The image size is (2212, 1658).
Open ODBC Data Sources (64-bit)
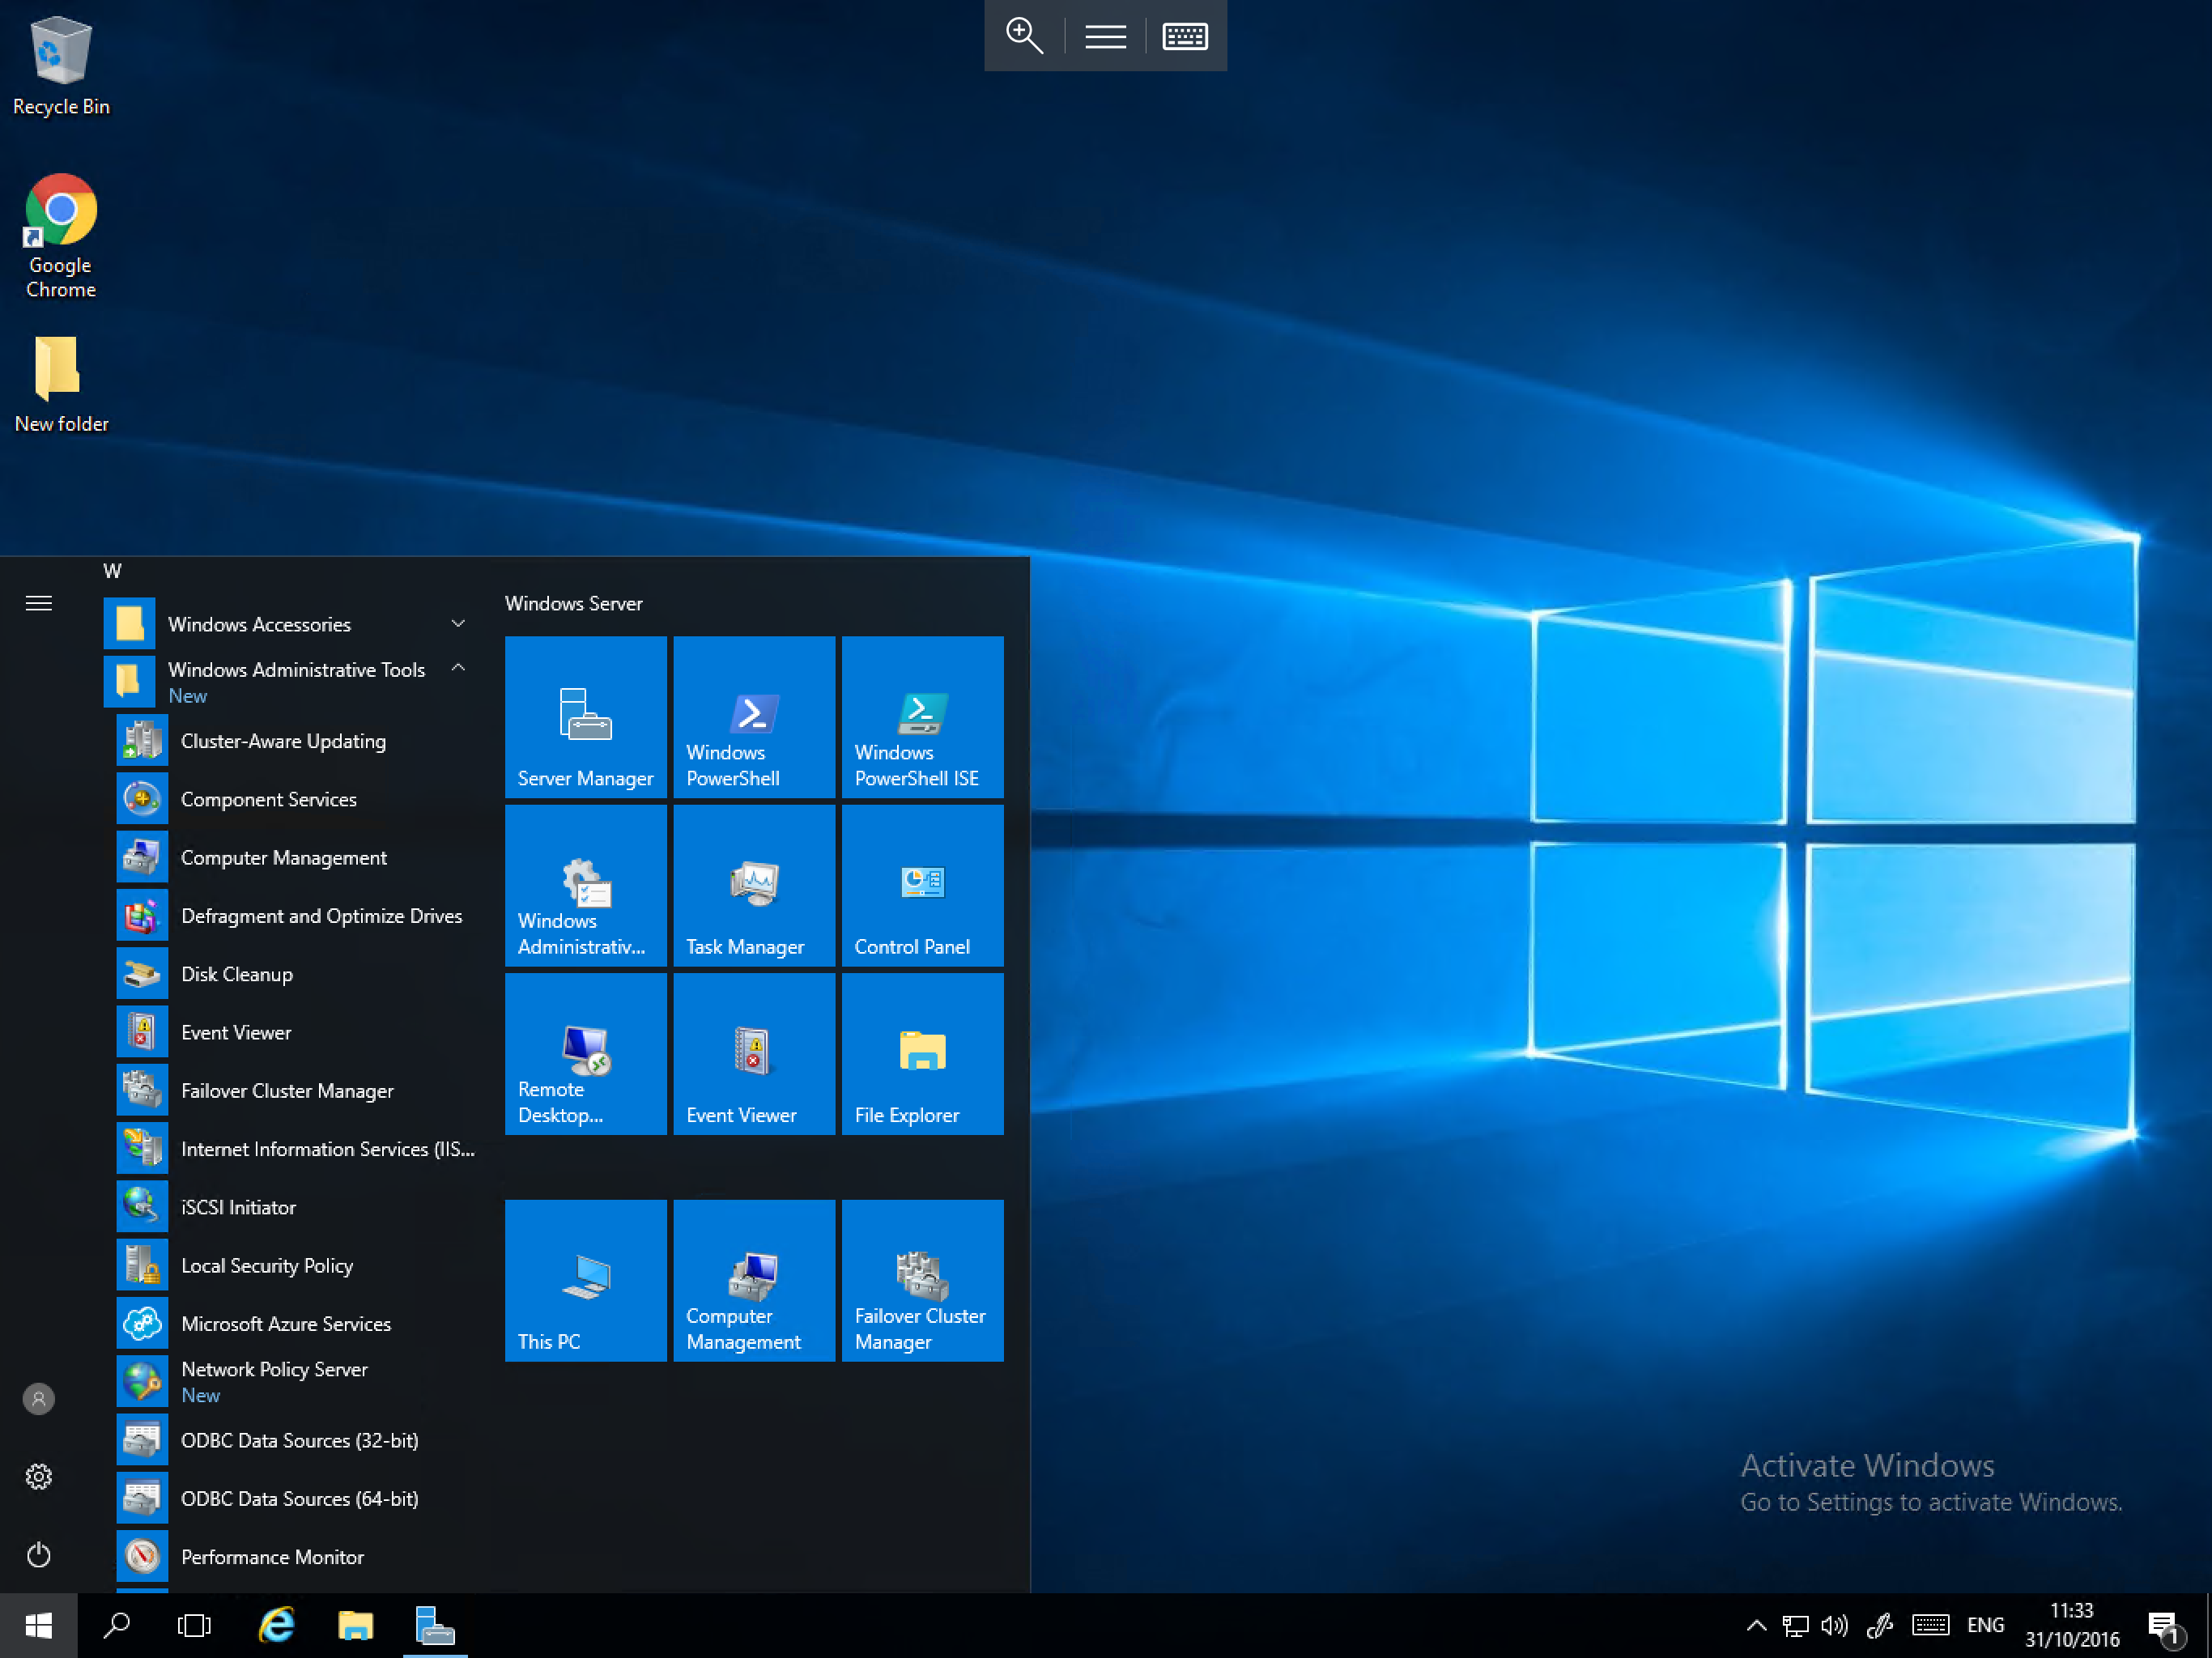[x=297, y=1498]
